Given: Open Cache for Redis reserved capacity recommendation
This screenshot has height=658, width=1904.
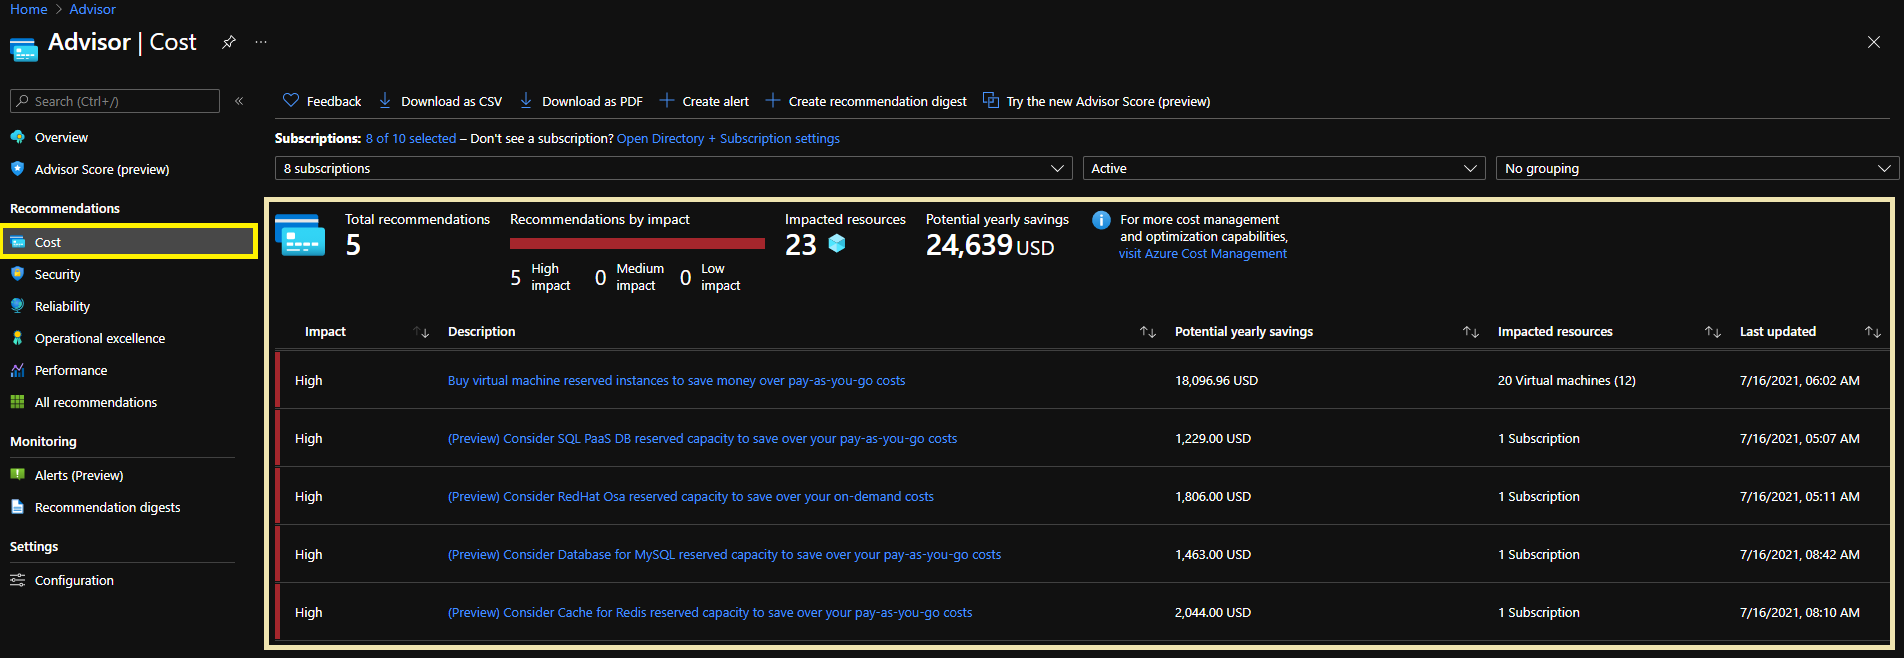Looking at the screenshot, I should [x=710, y=613].
